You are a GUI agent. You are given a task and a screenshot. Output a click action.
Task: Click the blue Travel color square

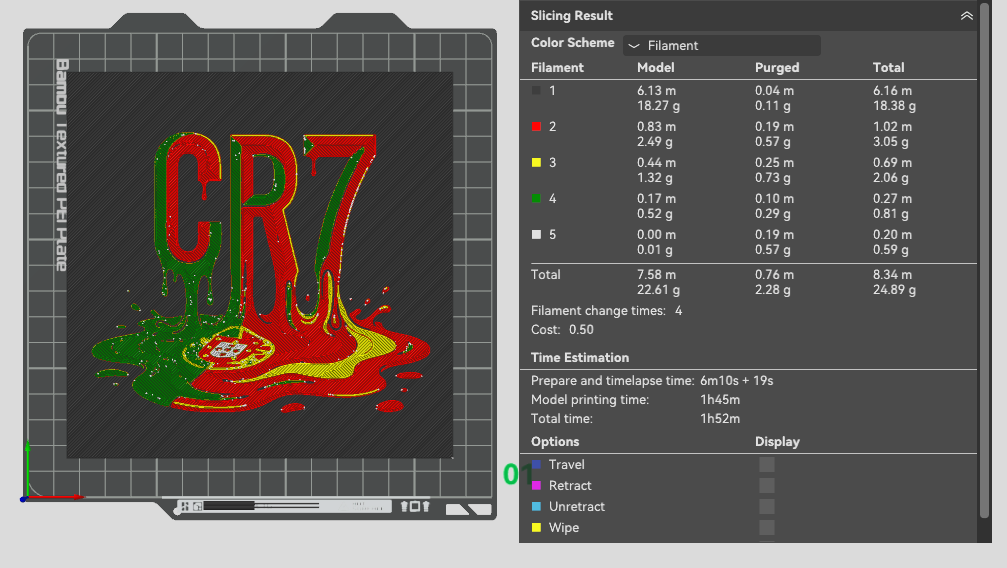coord(536,465)
